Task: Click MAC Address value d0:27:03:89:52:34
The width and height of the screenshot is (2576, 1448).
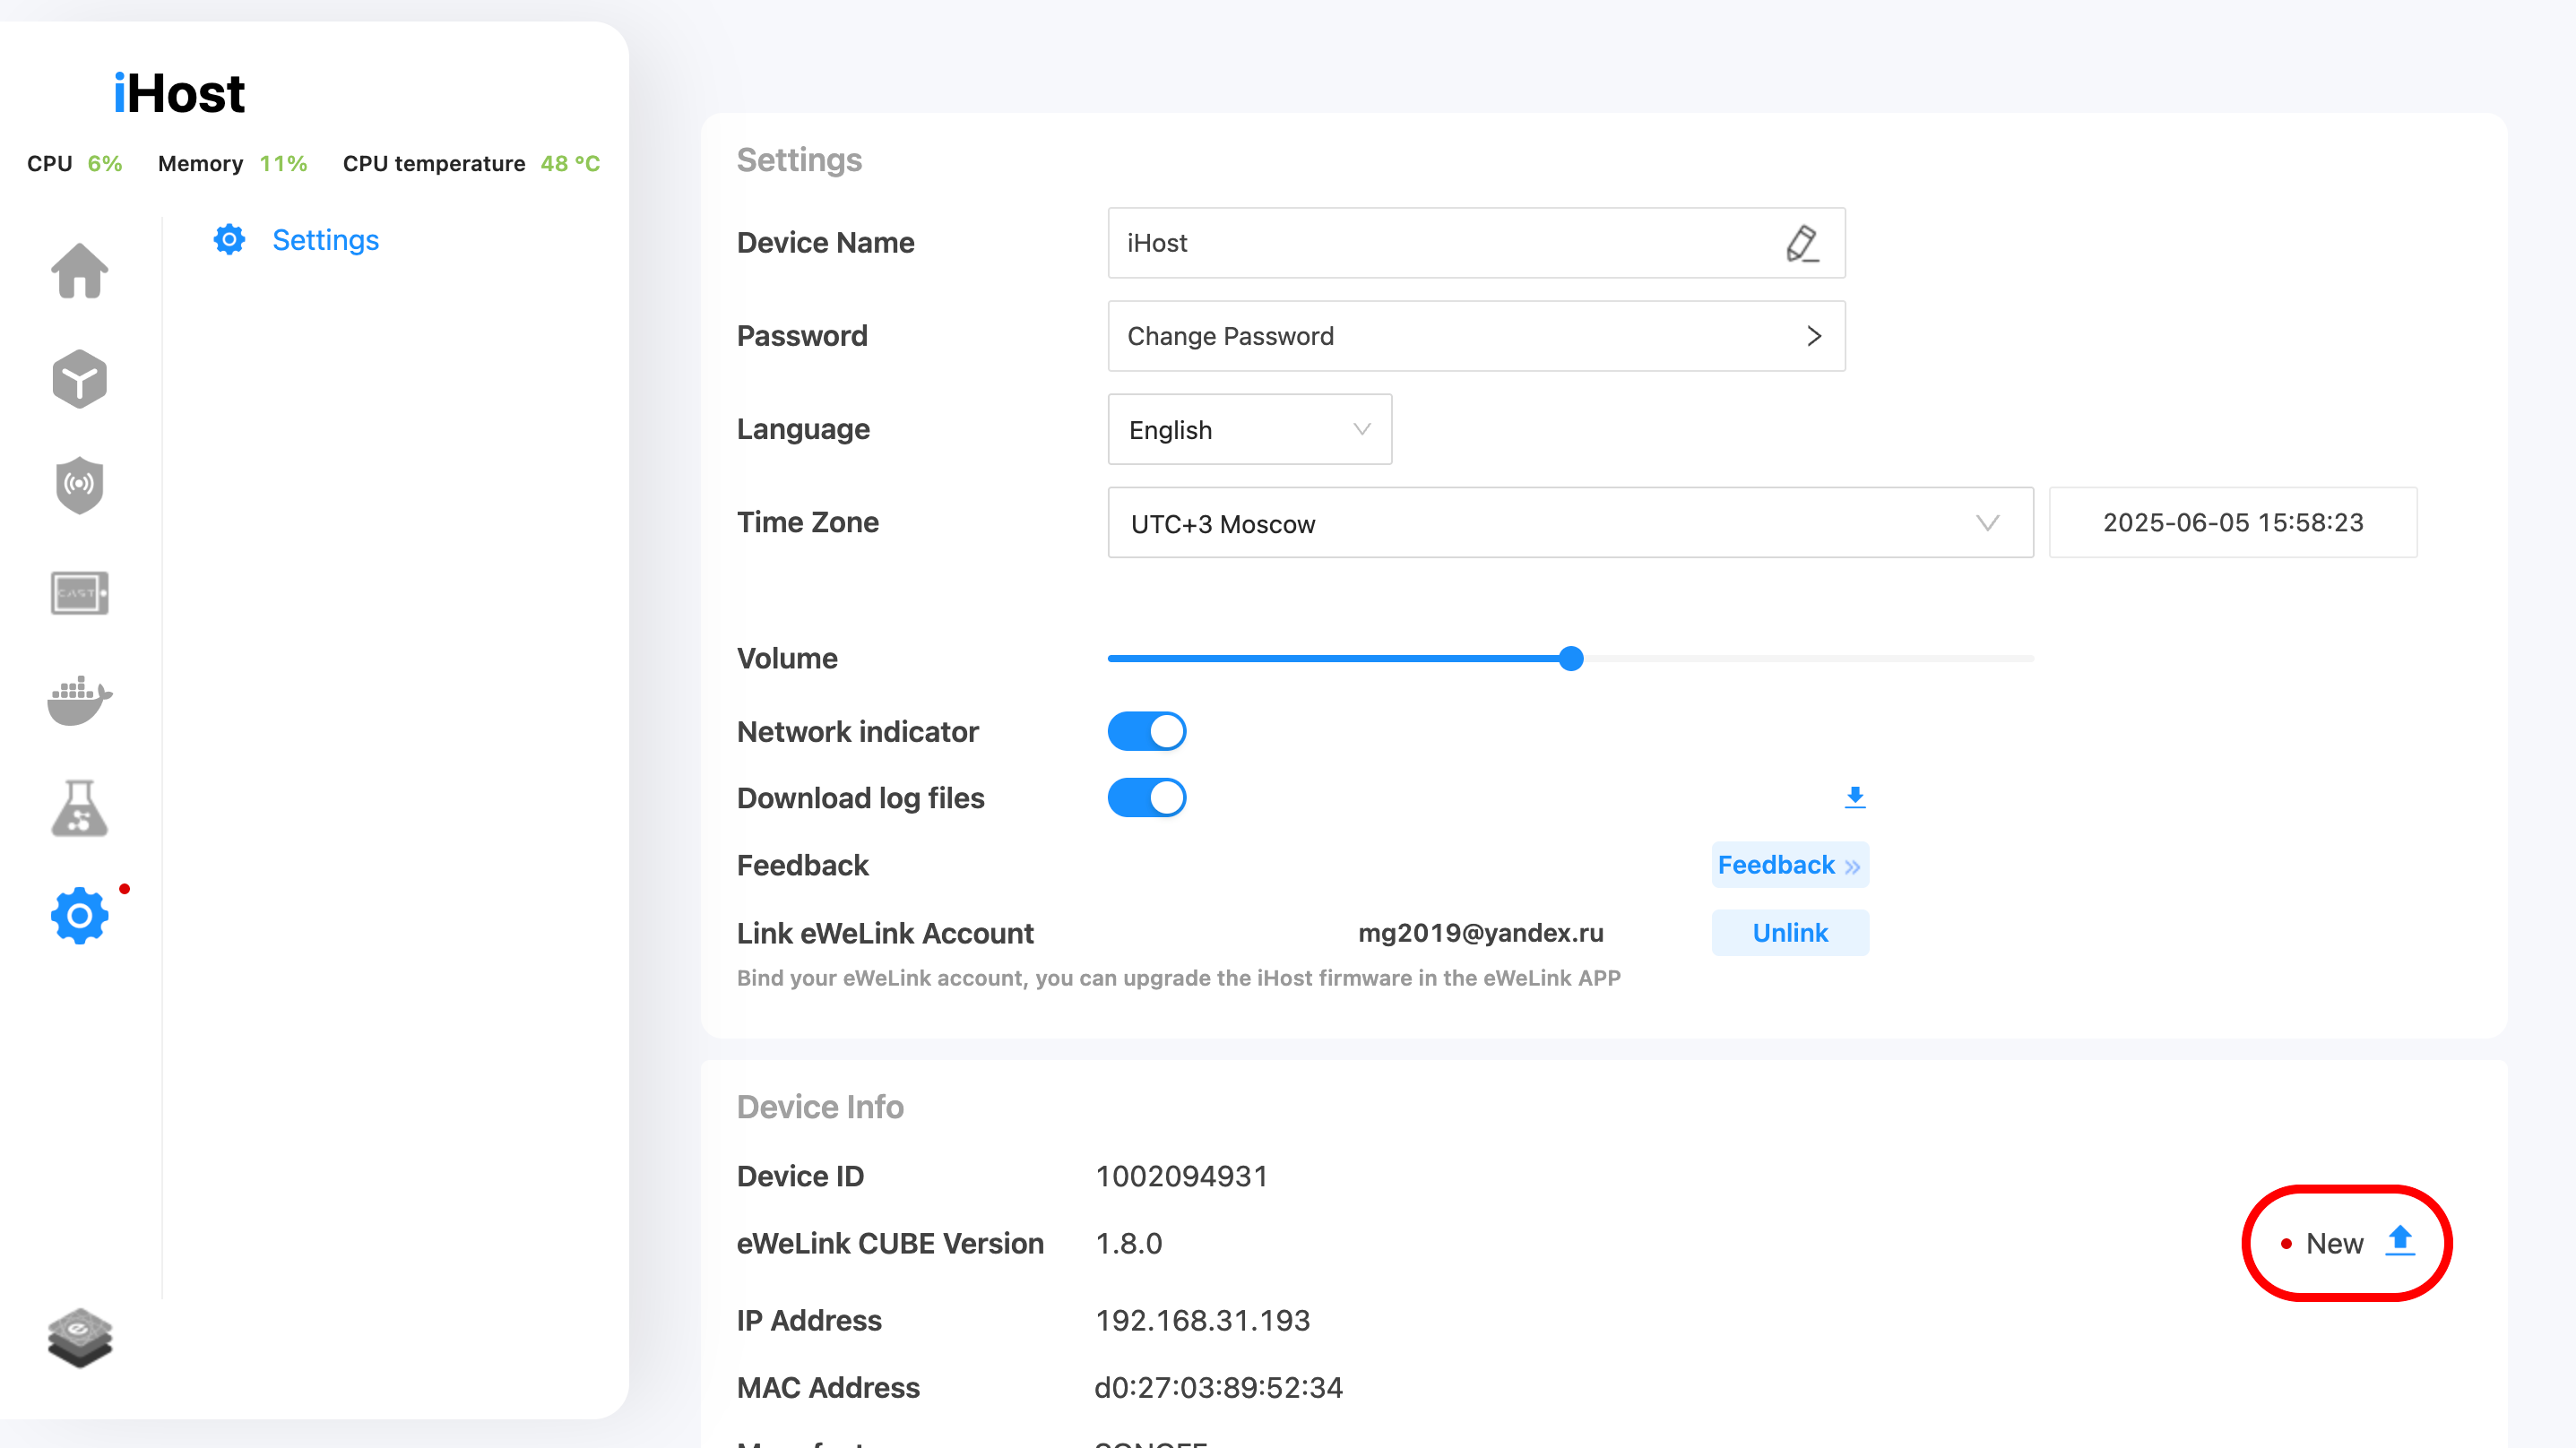Action: tap(1218, 1387)
